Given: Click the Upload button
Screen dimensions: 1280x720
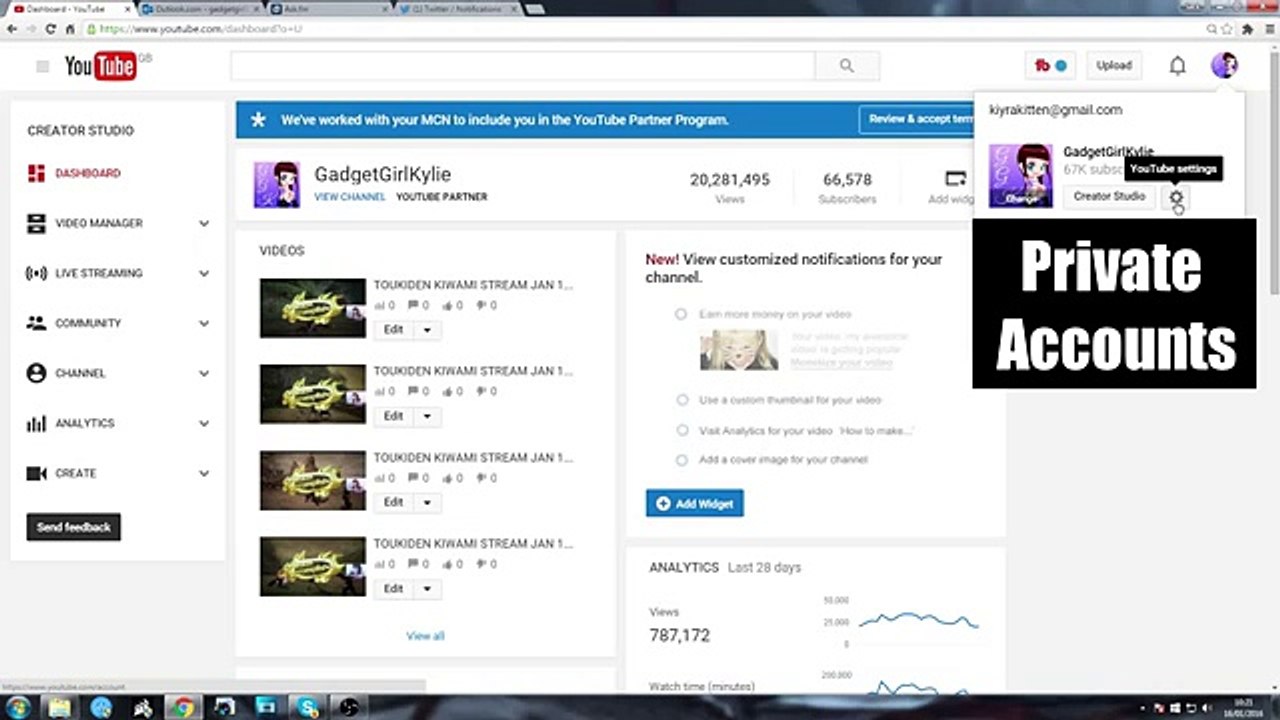Looking at the screenshot, I should [1114, 66].
